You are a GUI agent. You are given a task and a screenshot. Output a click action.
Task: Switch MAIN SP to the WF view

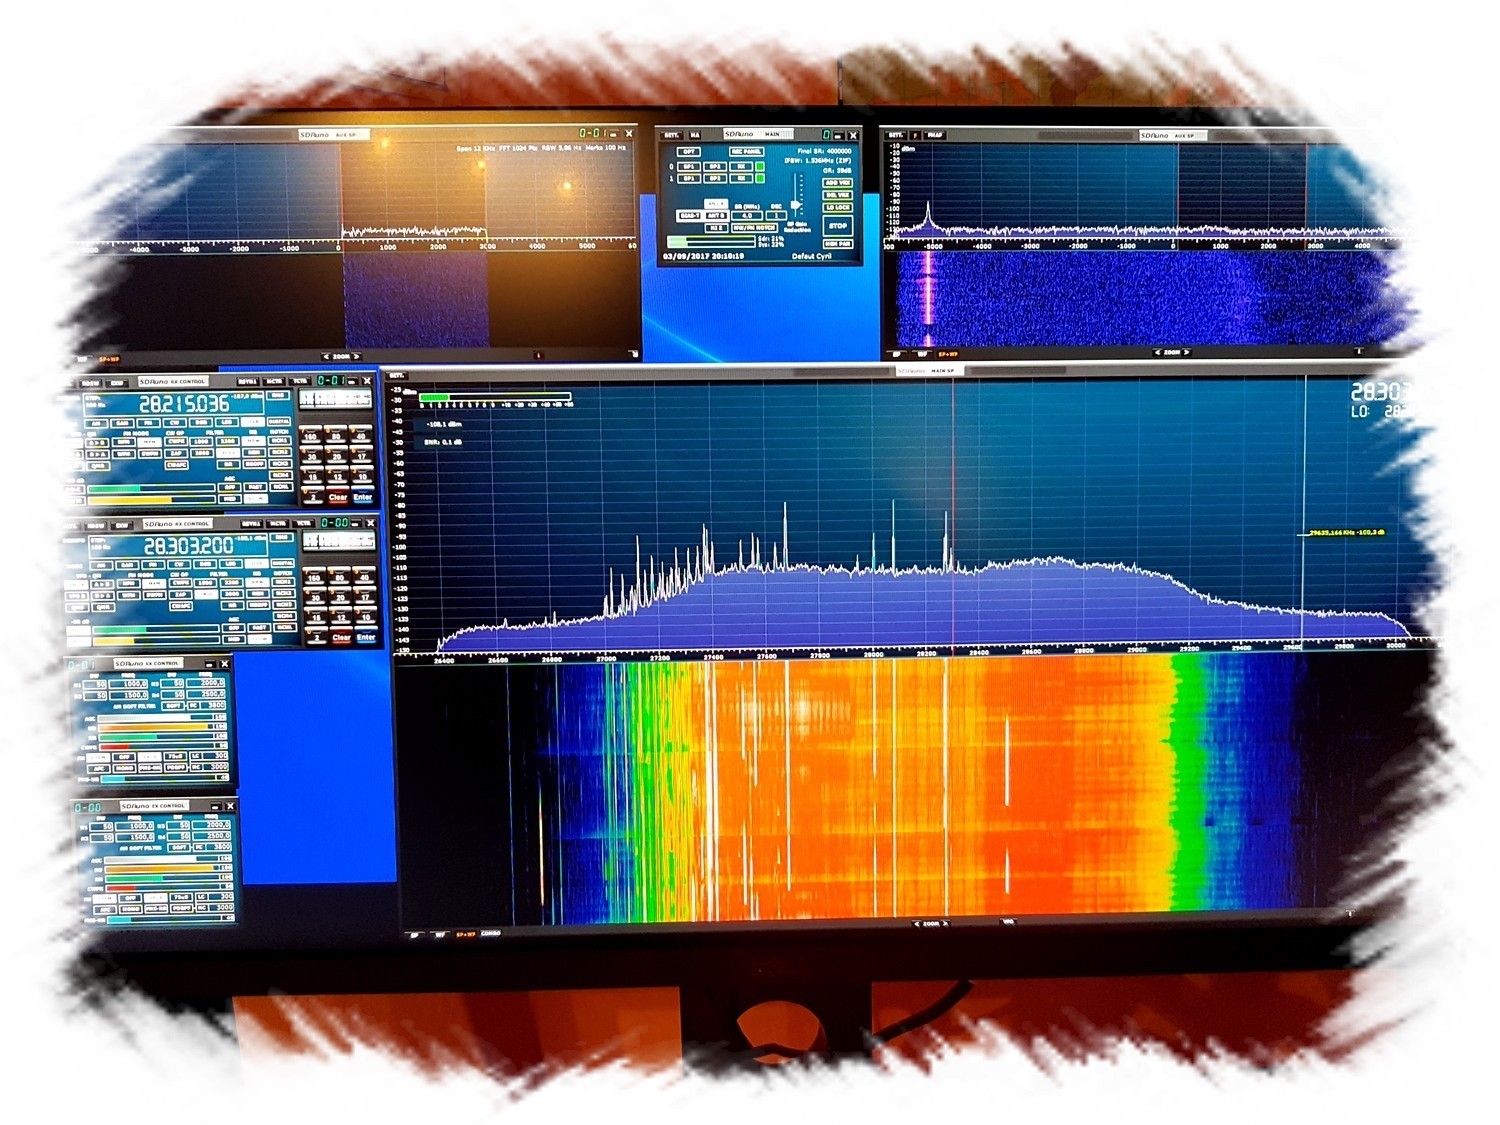tap(440, 934)
